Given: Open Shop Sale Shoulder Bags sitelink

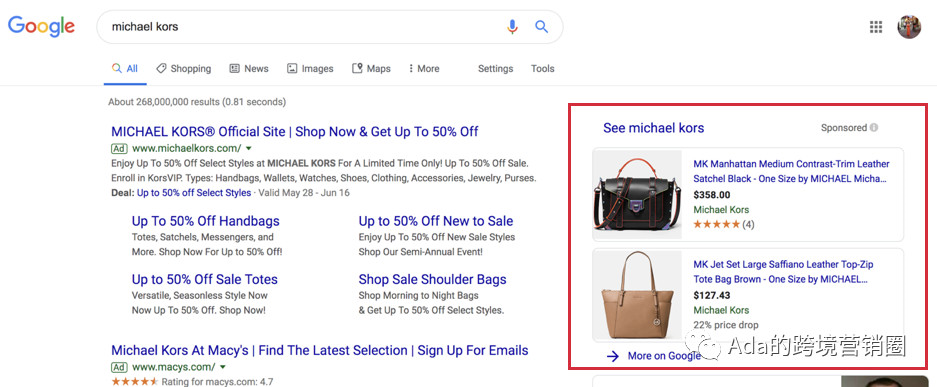Looking at the screenshot, I should point(433,280).
